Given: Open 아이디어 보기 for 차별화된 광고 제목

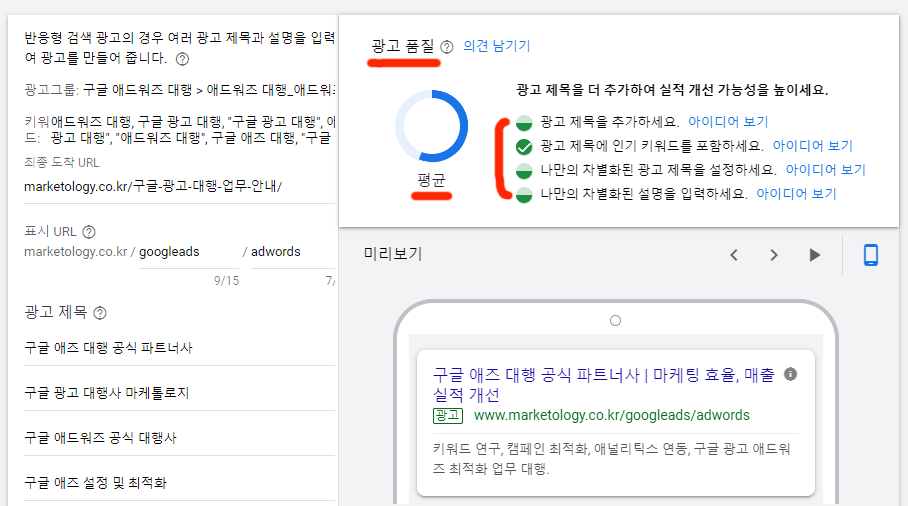Looking at the screenshot, I should pyautogui.click(x=825, y=170).
